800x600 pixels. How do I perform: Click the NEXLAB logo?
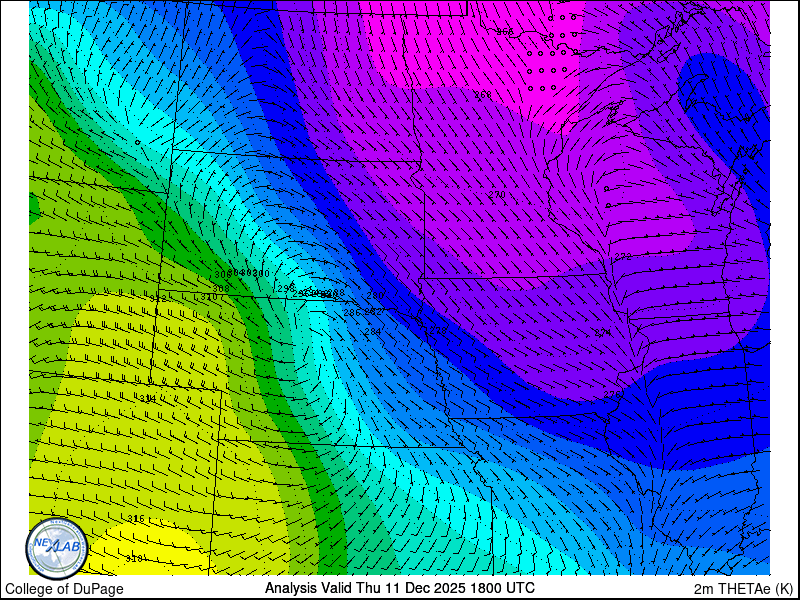57,548
